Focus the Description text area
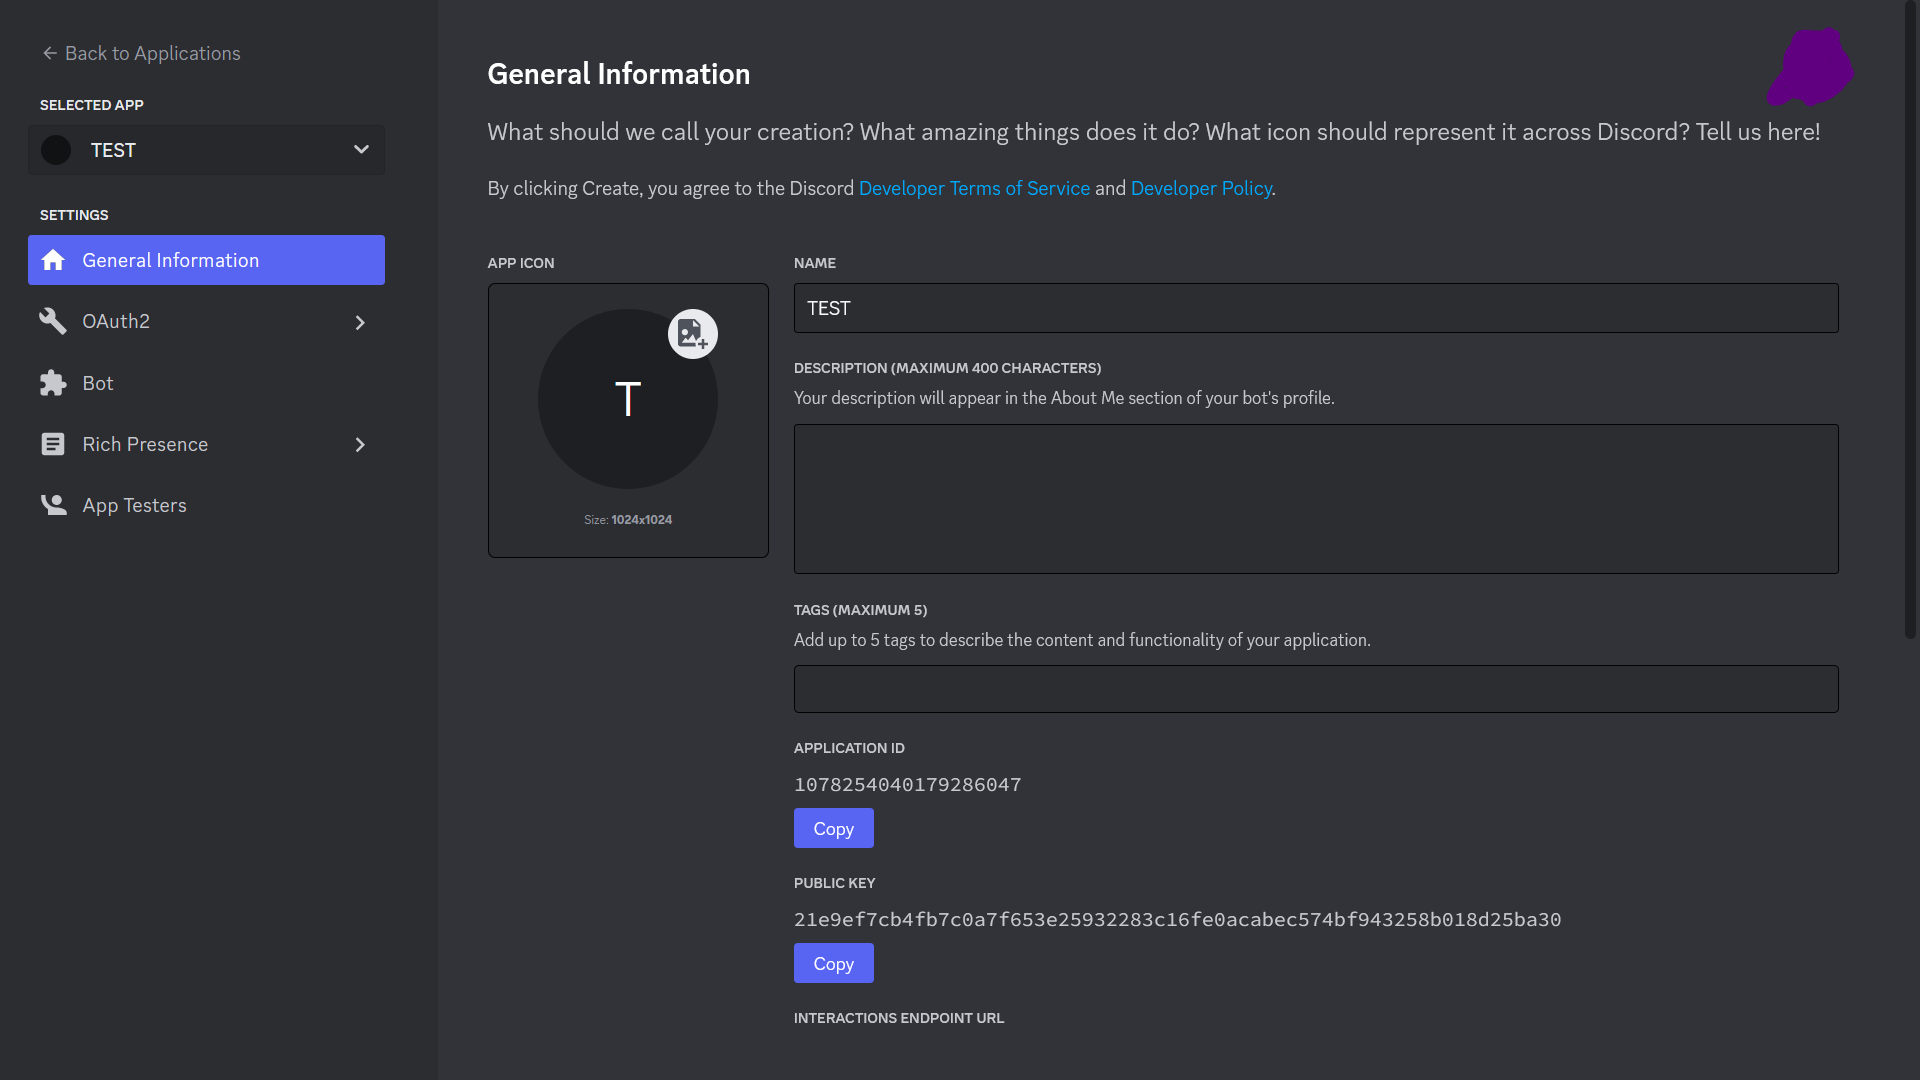Image resolution: width=1920 pixels, height=1080 pixels. (x=1315, y=498)
